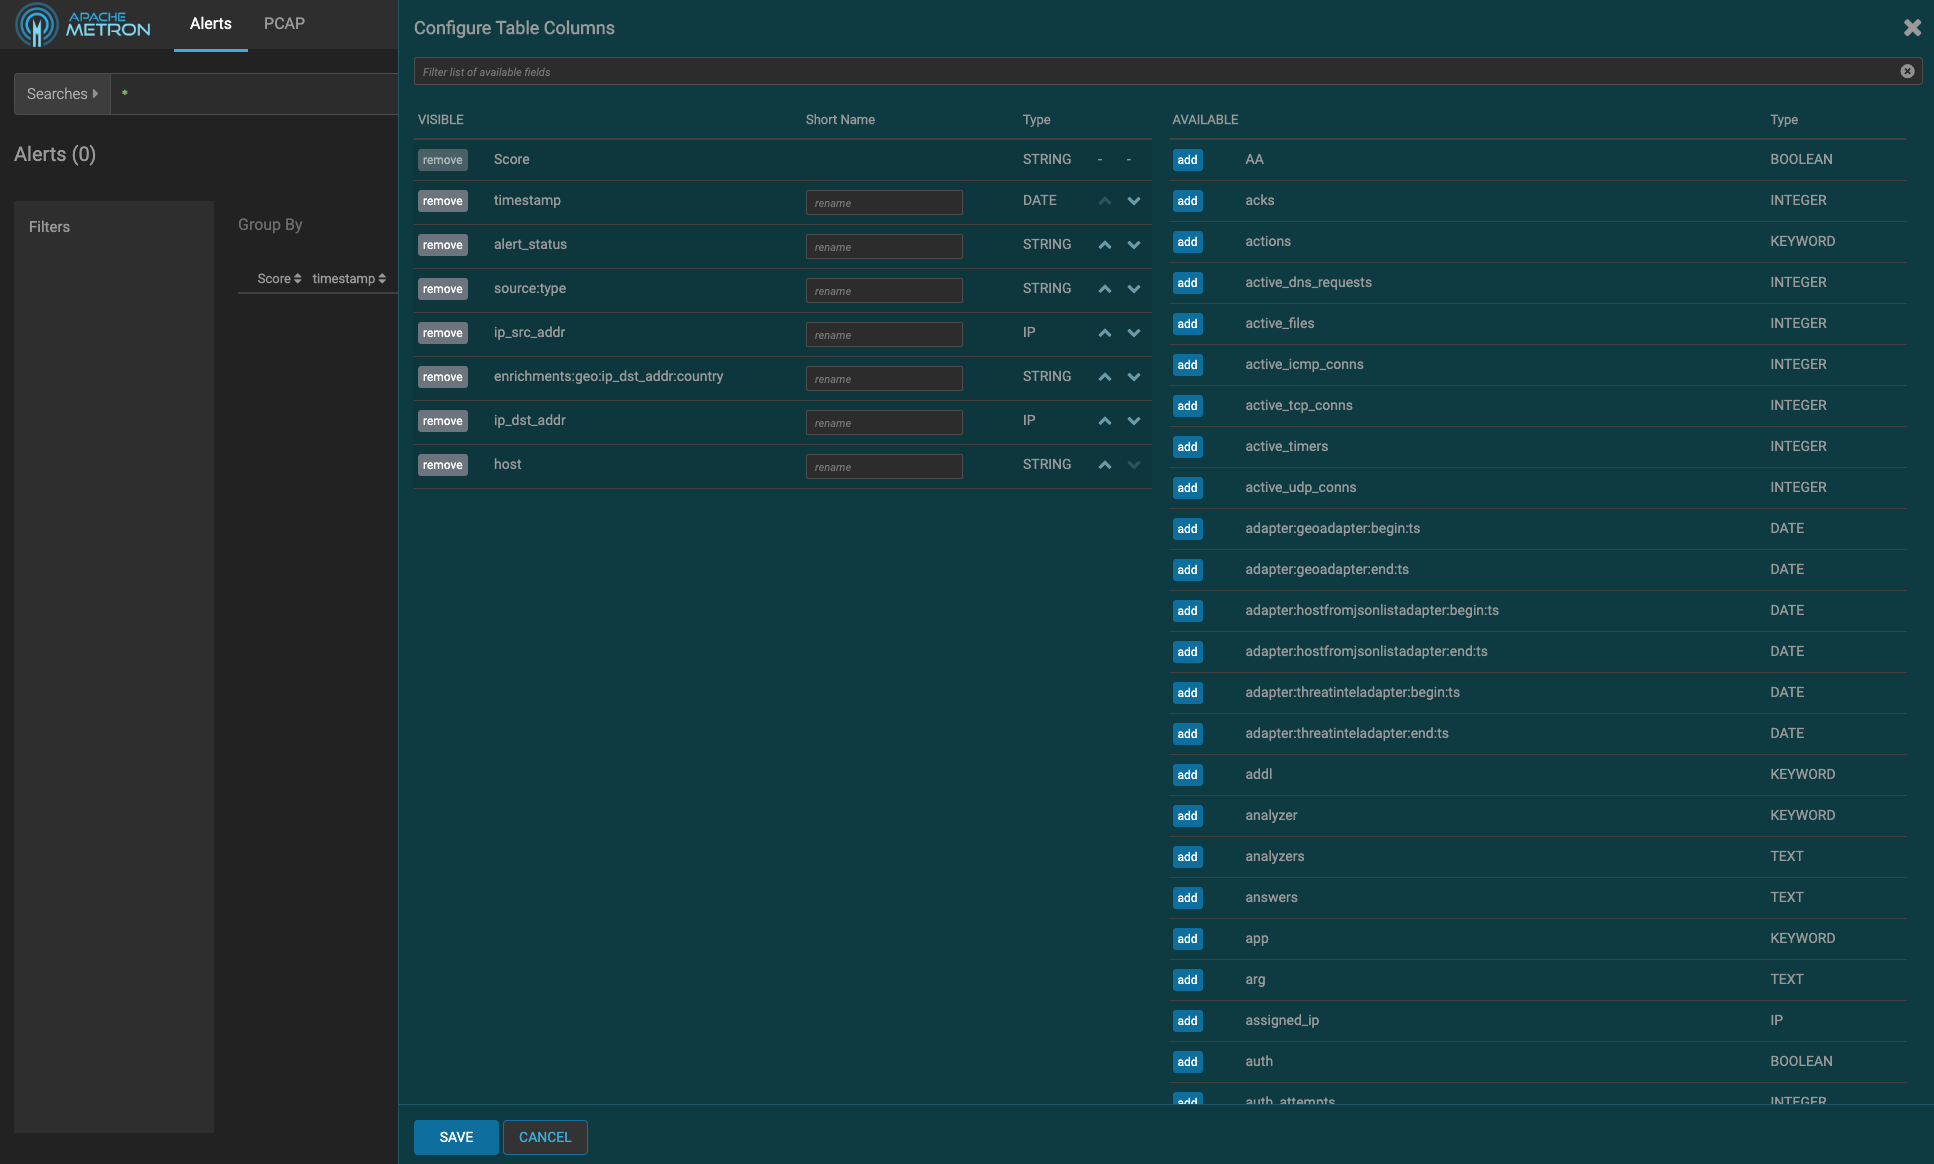Viewport: 1934px width, 1164px height.
Task: Sort table by timestamp column header
Action: [349, 279]
